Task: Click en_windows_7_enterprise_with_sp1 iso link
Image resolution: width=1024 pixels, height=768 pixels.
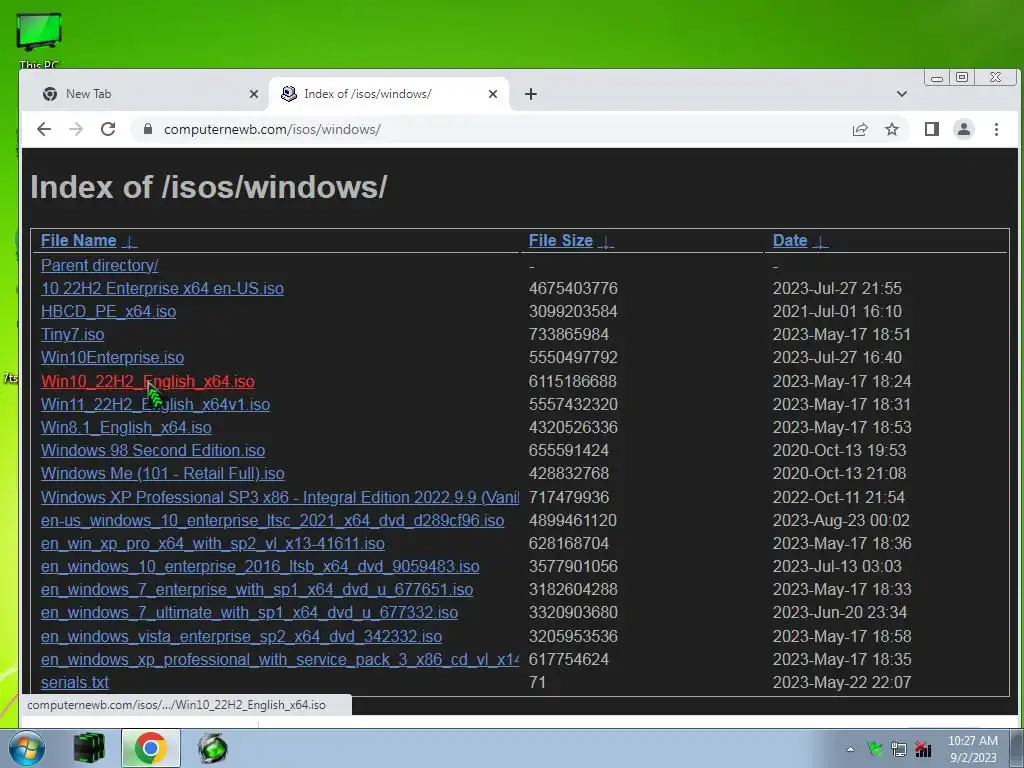Action: [257, 589]
